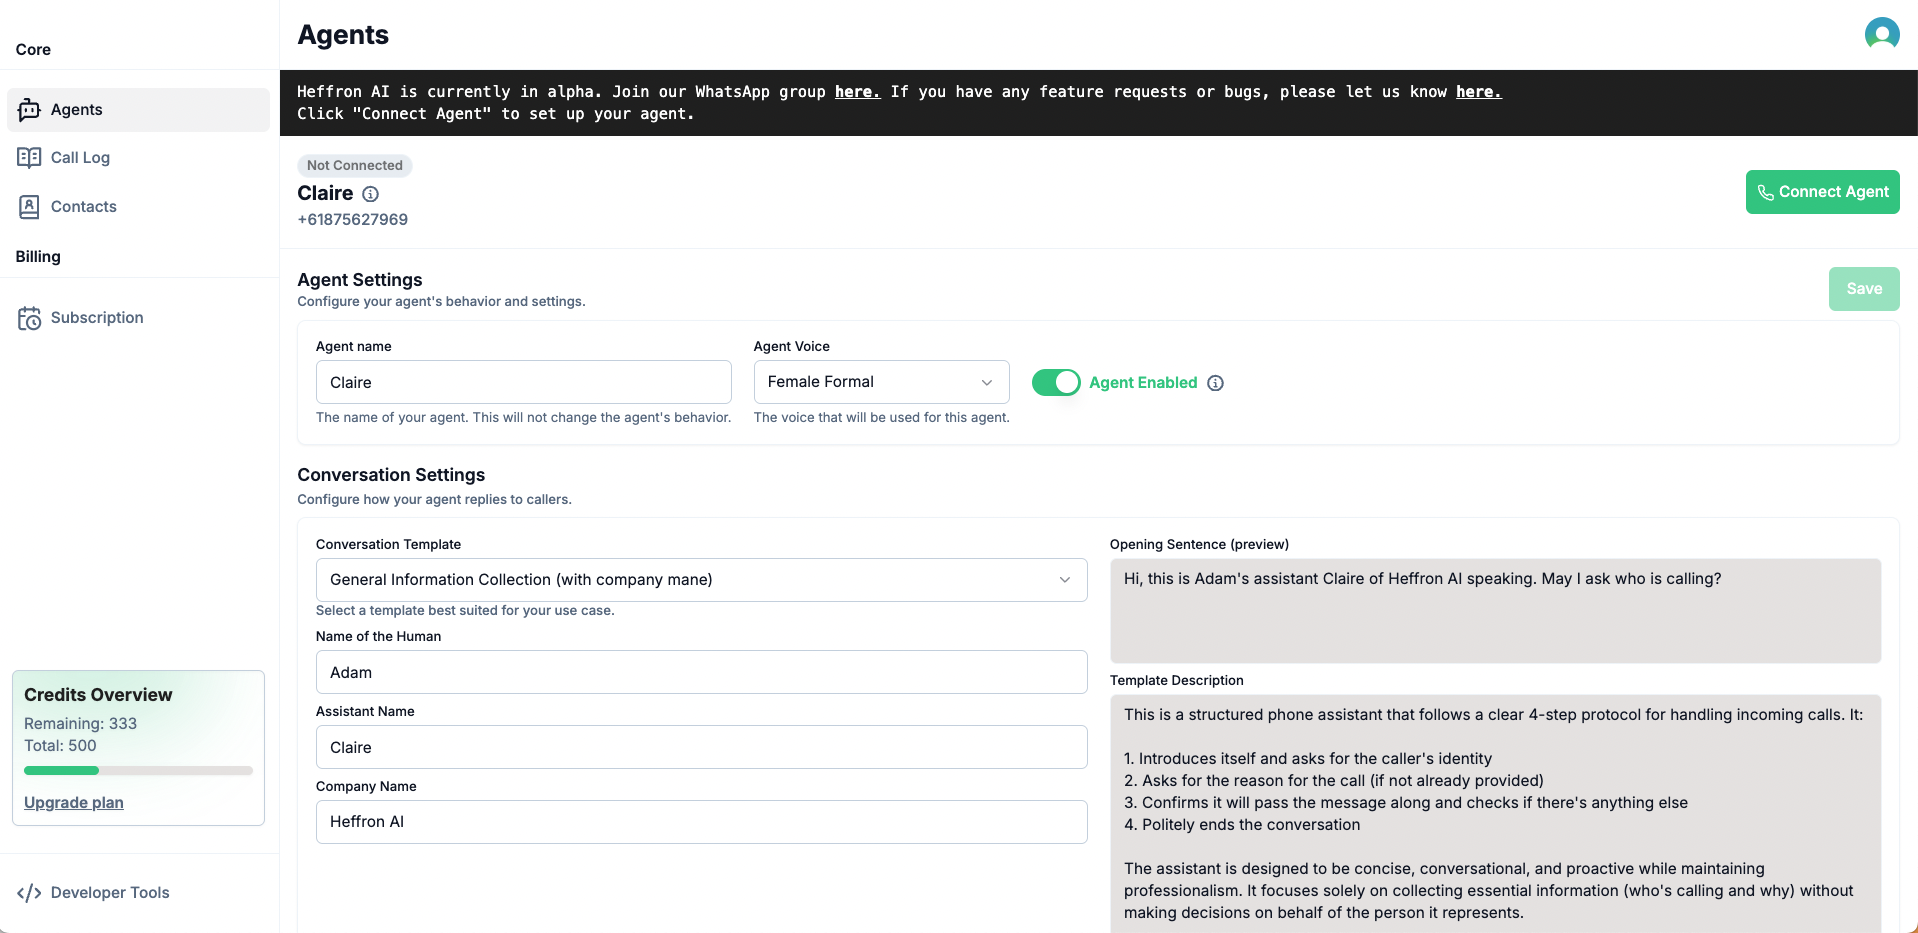
Task: Click the credits remaining progress bar
Action: pyautogui.click(x=138, y=771)
